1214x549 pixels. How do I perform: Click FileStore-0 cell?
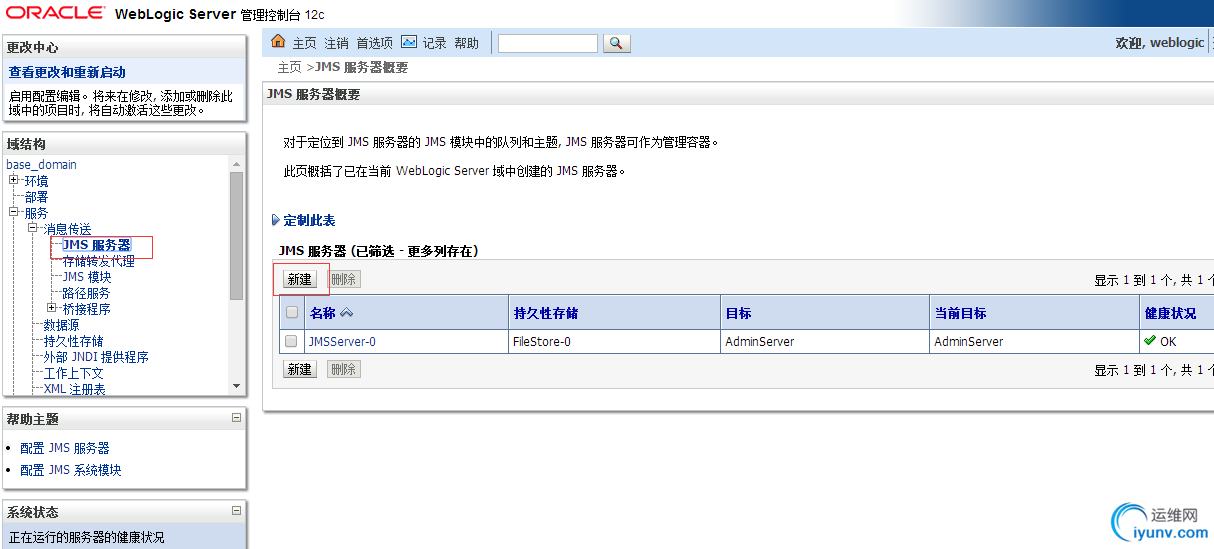click(542, 341)
